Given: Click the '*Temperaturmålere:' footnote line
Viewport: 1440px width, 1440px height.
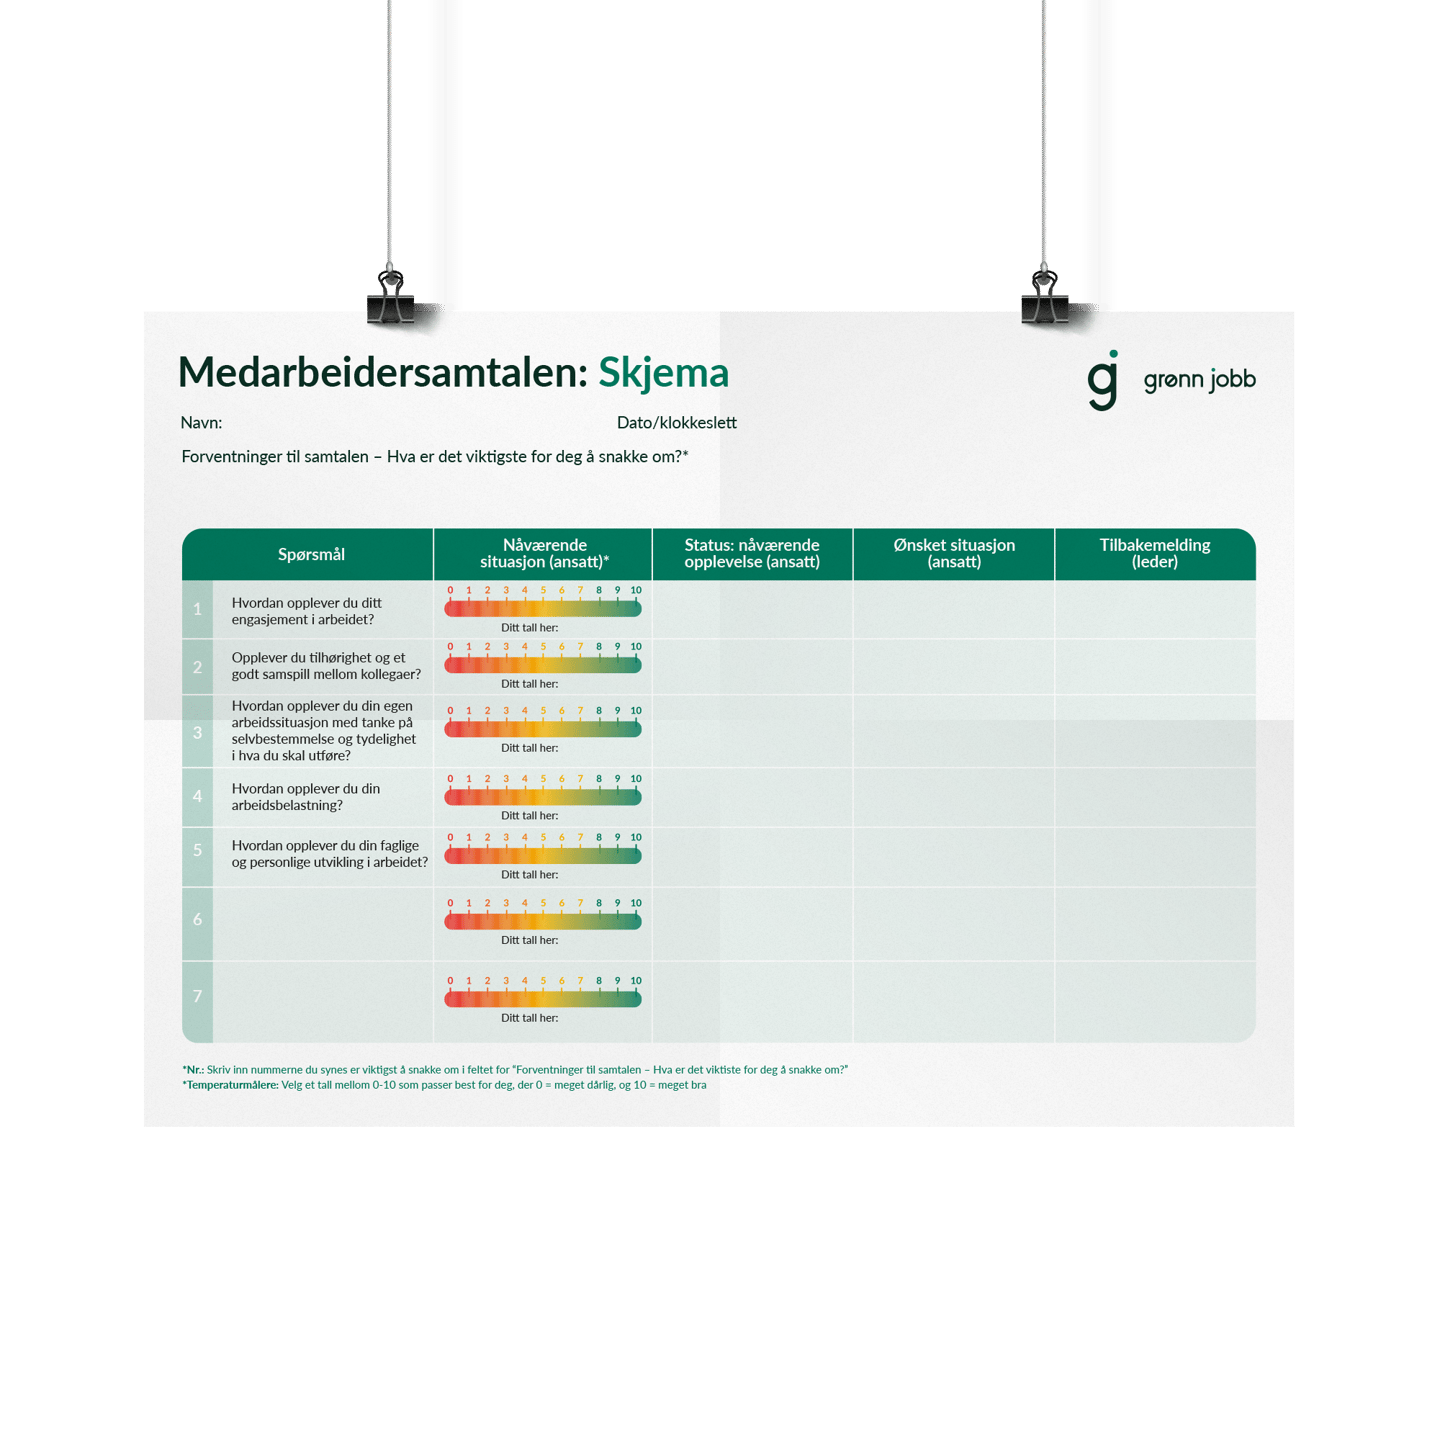Looking at the screenshot, I should point(444,1085).
